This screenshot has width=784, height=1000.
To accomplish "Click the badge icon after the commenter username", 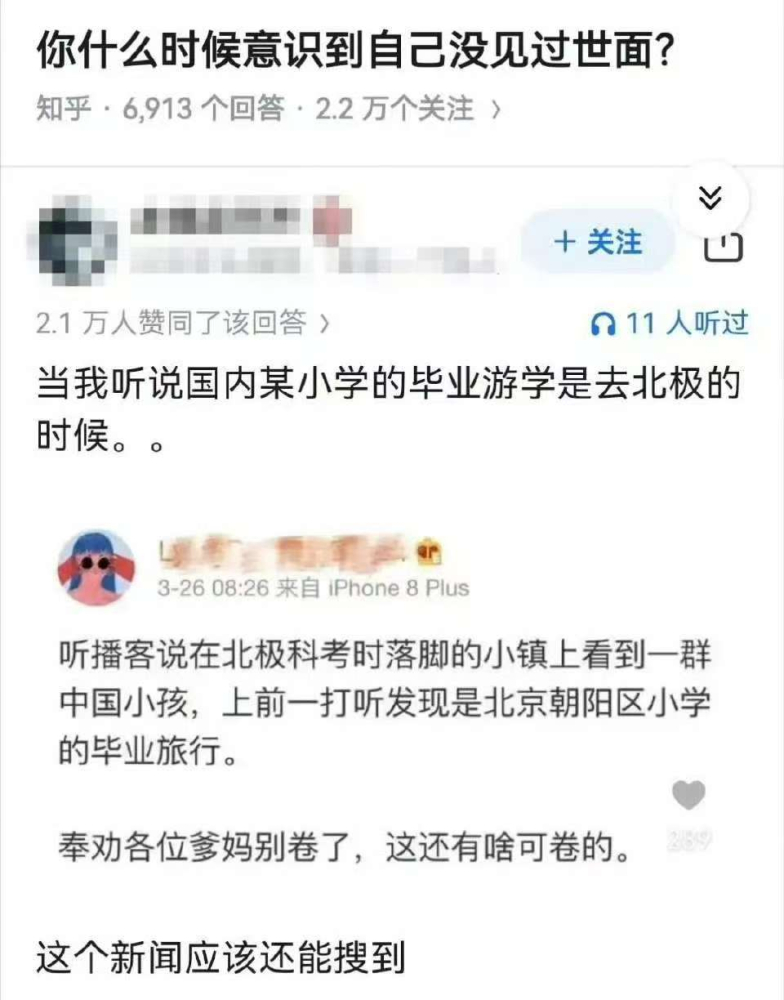I will pos(429,552).
